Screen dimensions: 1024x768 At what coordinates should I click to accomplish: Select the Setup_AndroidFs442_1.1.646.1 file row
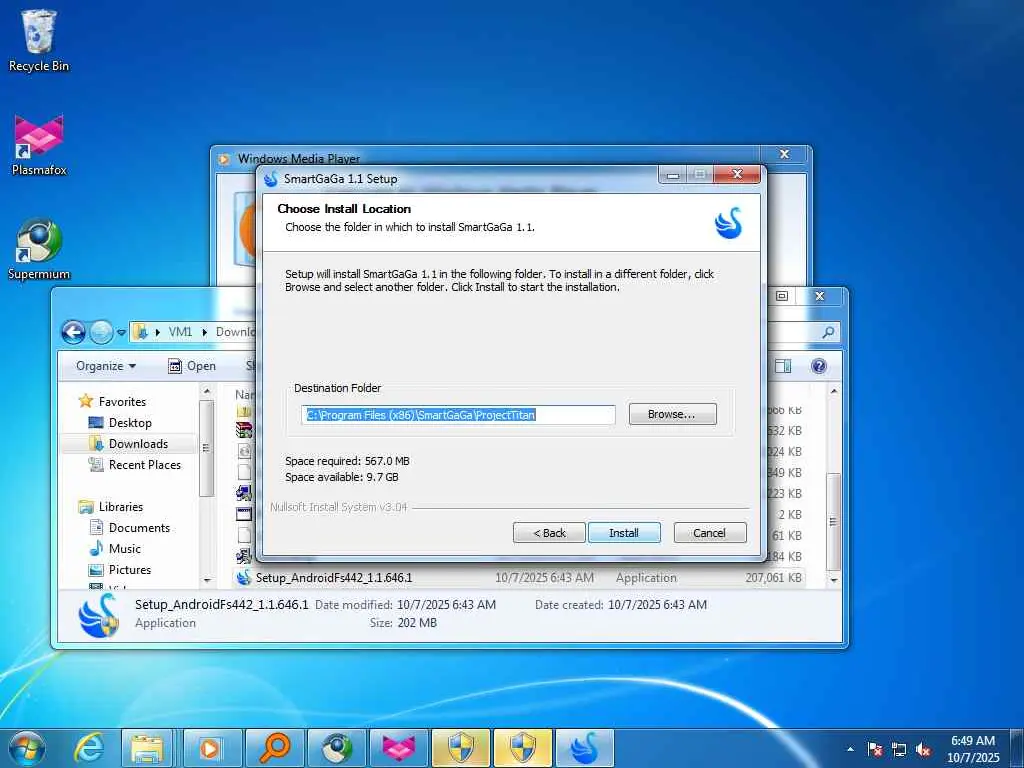pos(519,577)
